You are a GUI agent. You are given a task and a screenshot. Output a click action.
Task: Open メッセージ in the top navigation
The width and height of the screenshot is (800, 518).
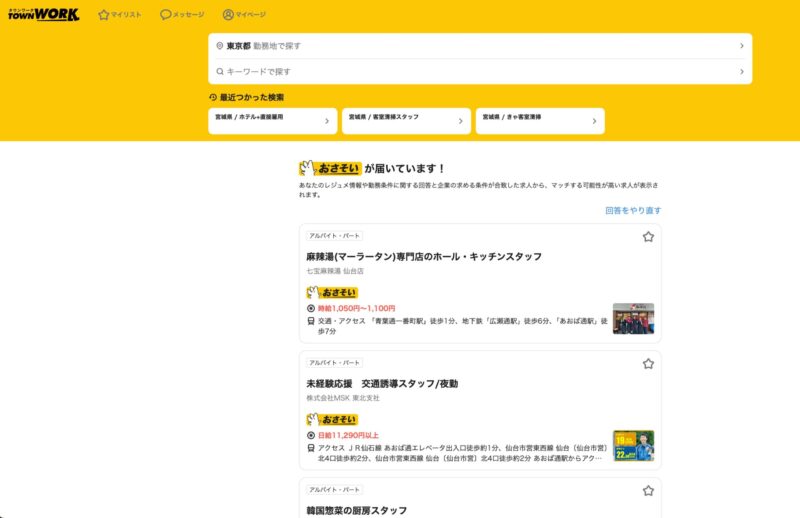(182, 15)
